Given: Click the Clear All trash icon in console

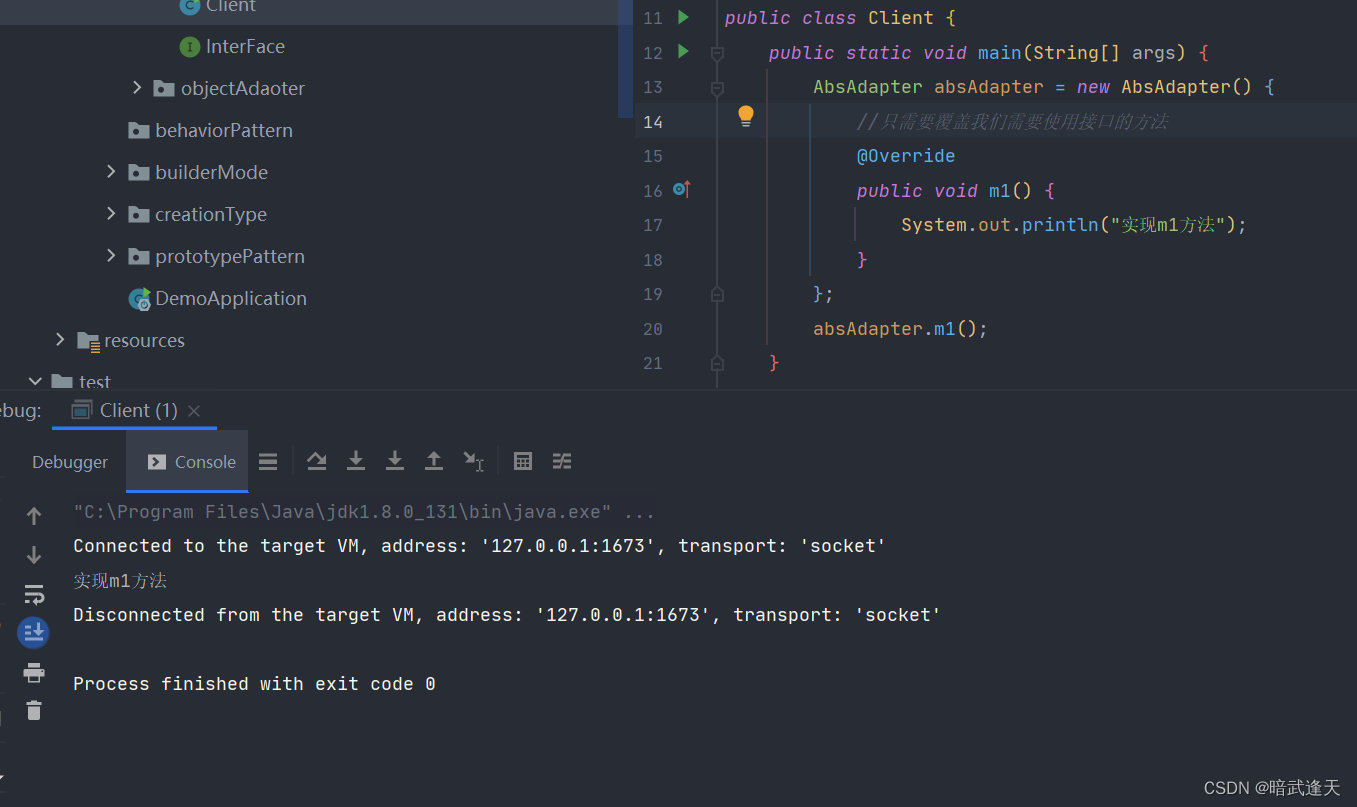Looking at the screenshot, I should click(x=34, y=711).
